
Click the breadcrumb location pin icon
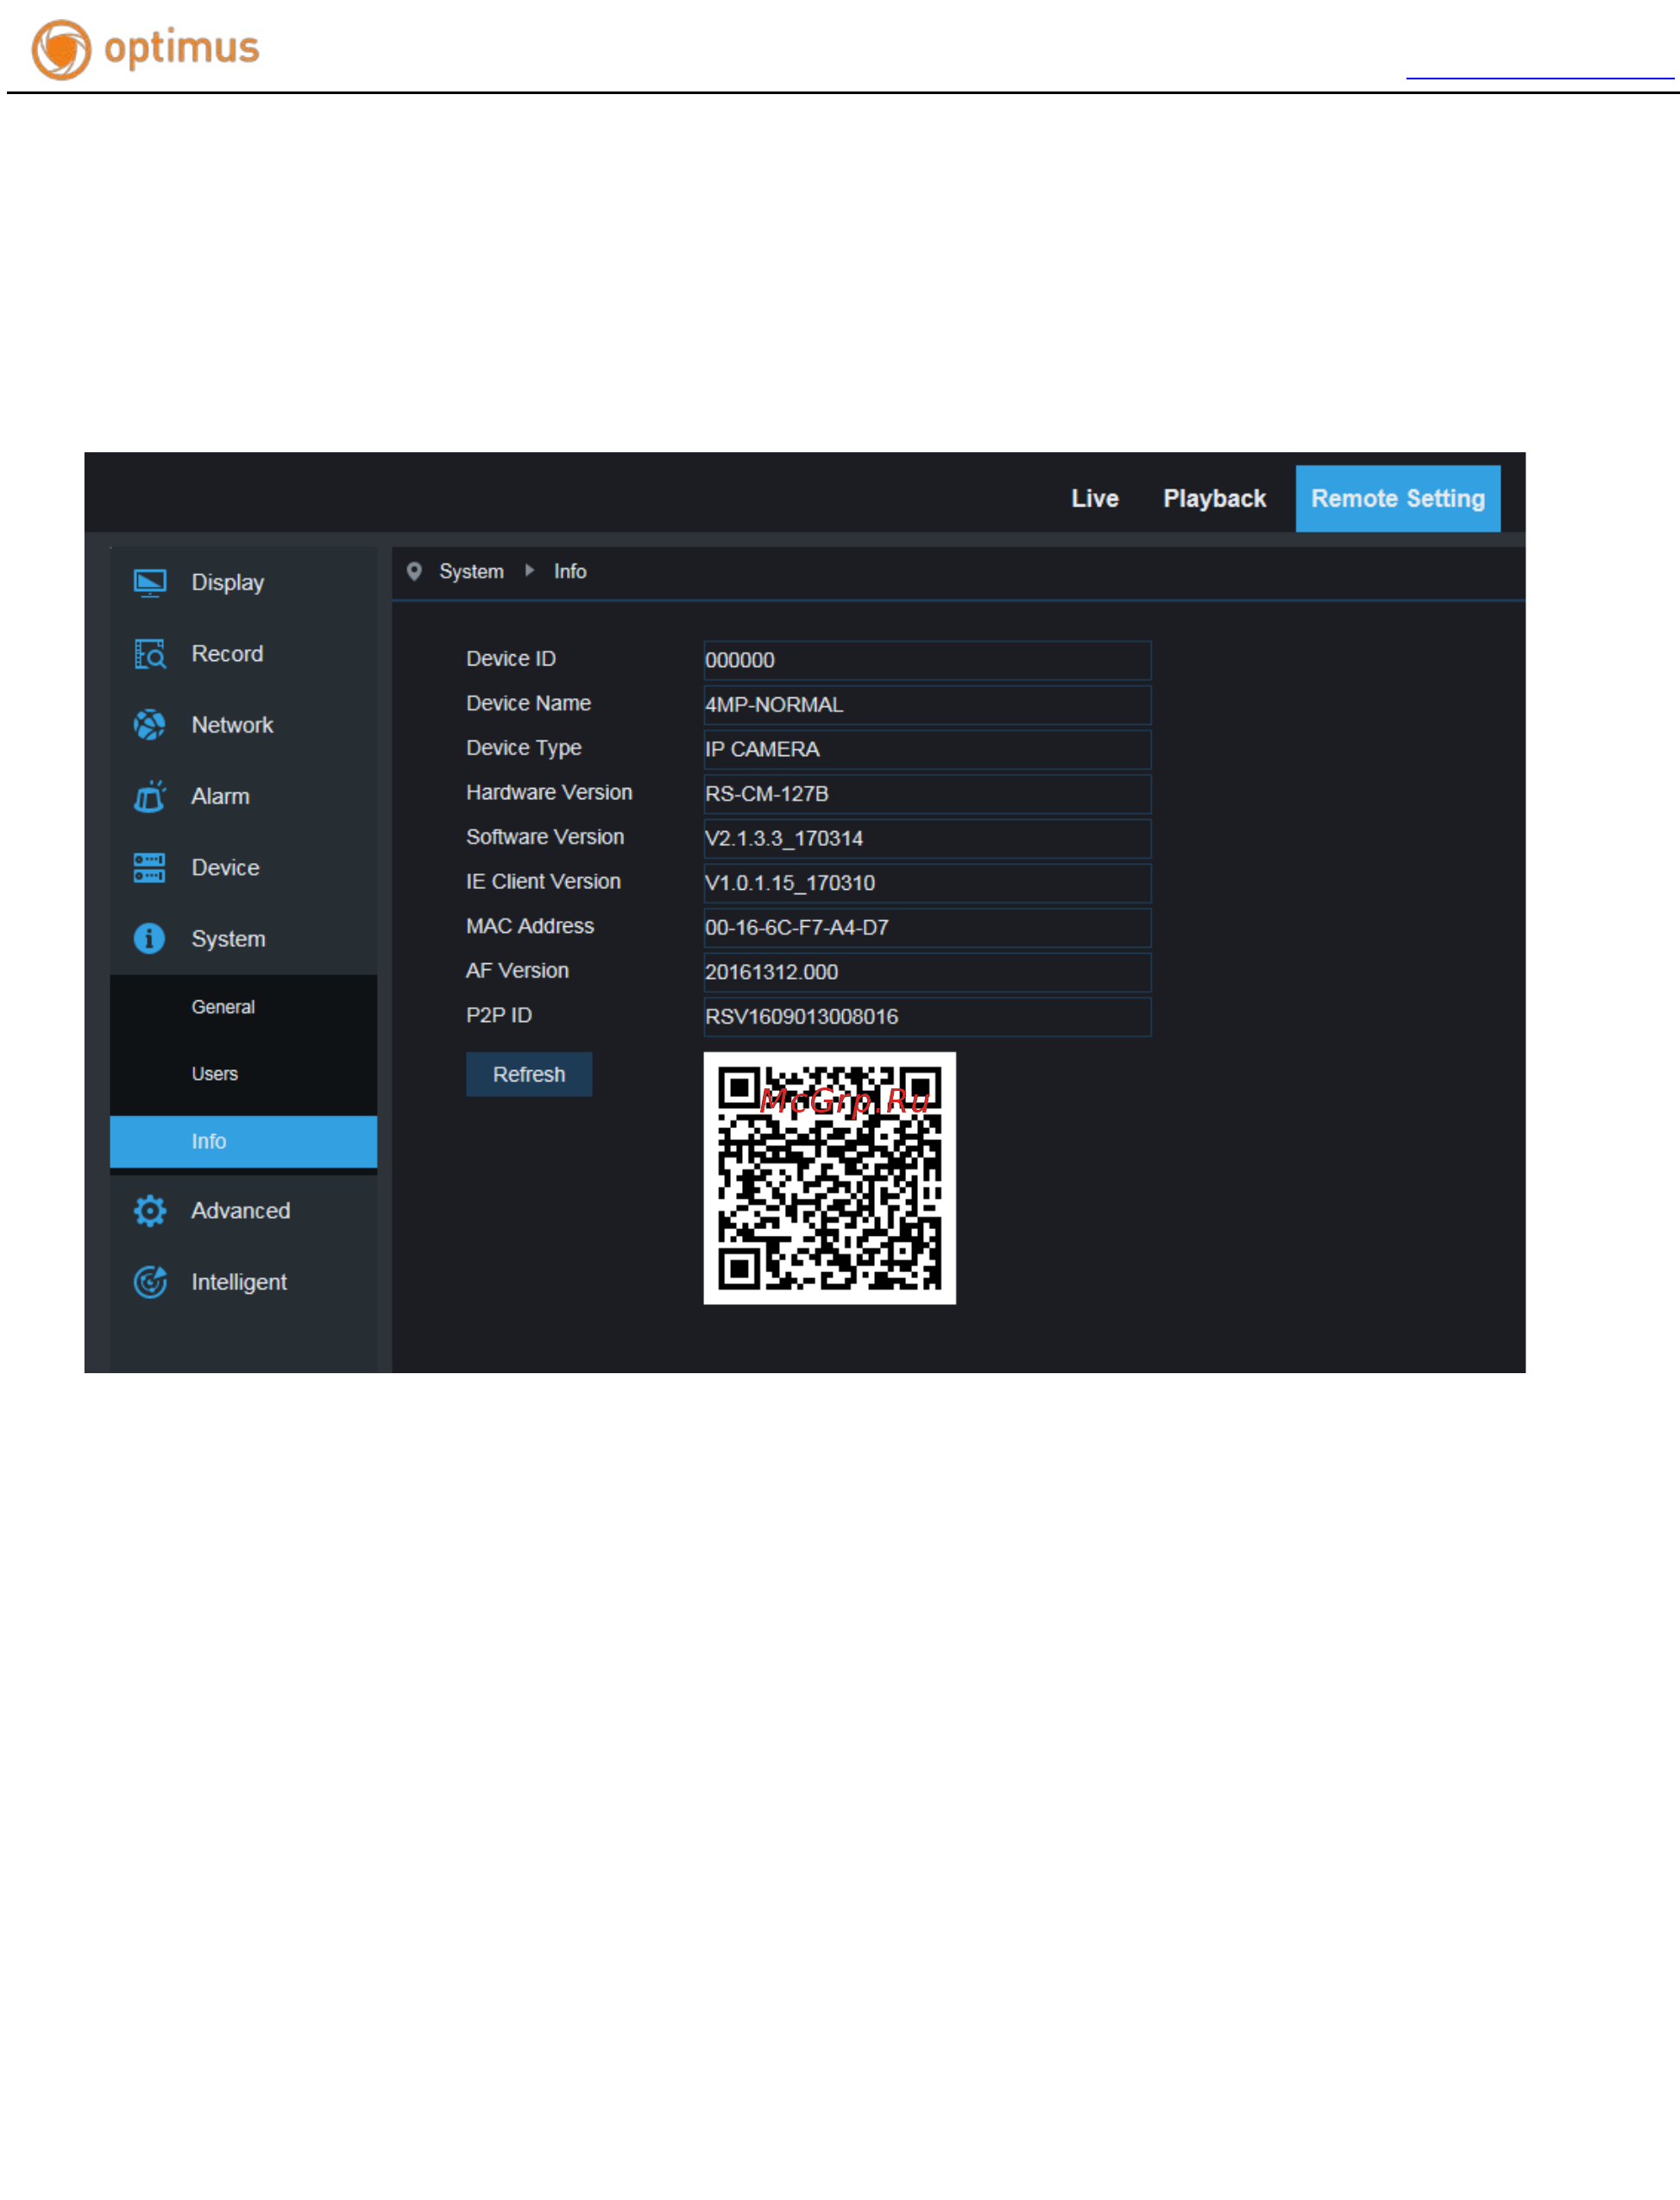click(414, 571)
